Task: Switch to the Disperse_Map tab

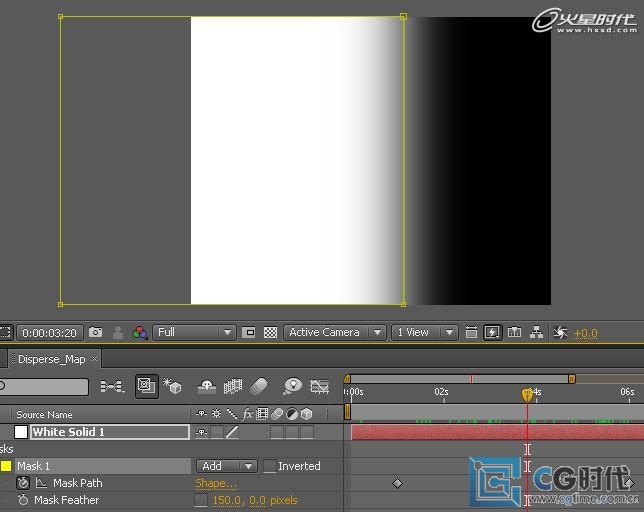Action: point(52,359)
